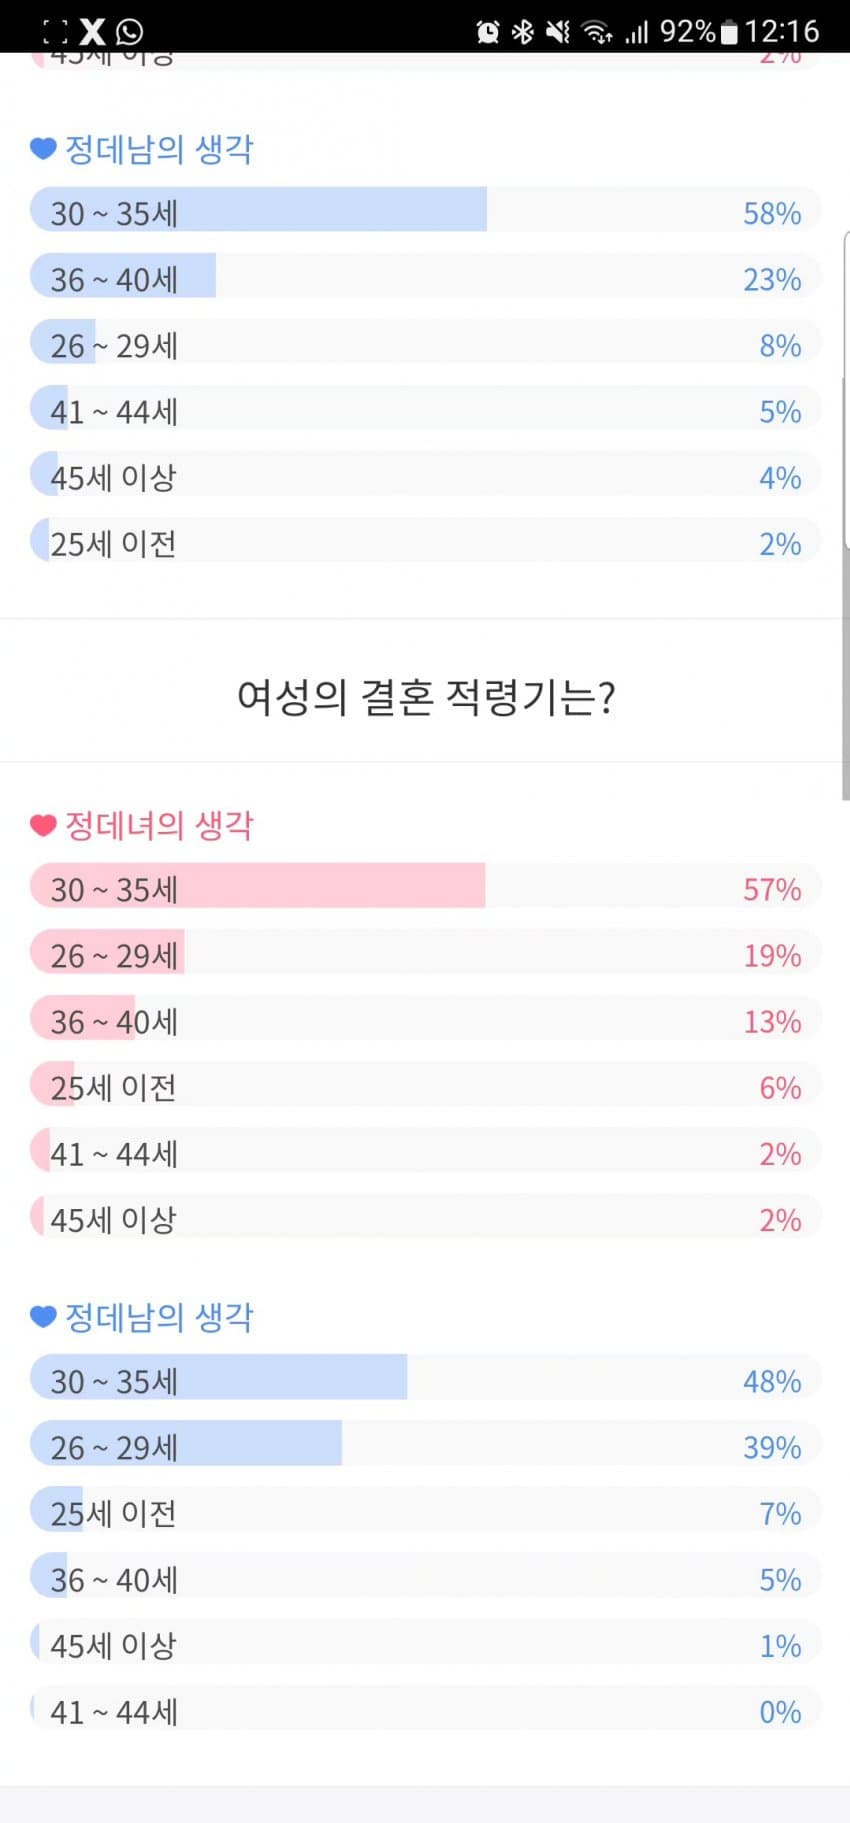Tap the screenshot capture status icon
The height and width of the screenshot is (1823, 850).
[x=56, y=32]
